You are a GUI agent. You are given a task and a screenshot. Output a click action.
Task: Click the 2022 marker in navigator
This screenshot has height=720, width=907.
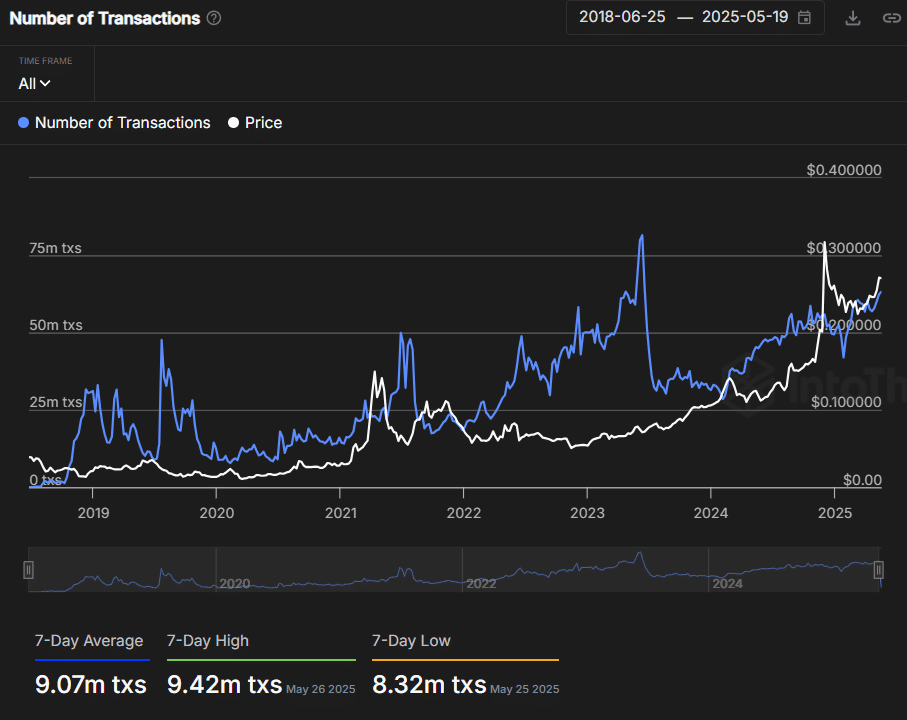481,584
